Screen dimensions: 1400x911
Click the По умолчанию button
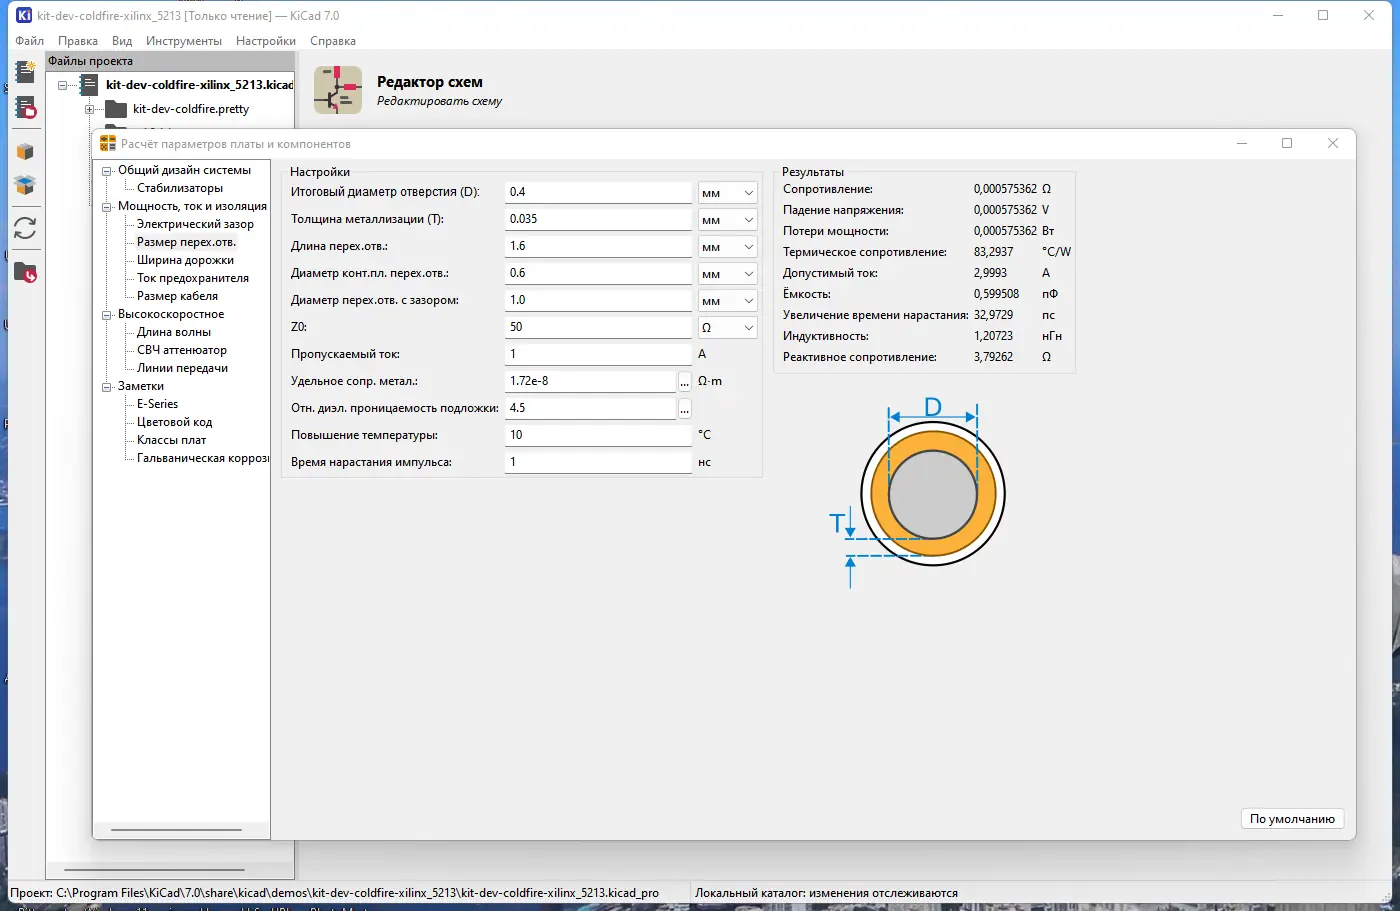pos(1292,819)
